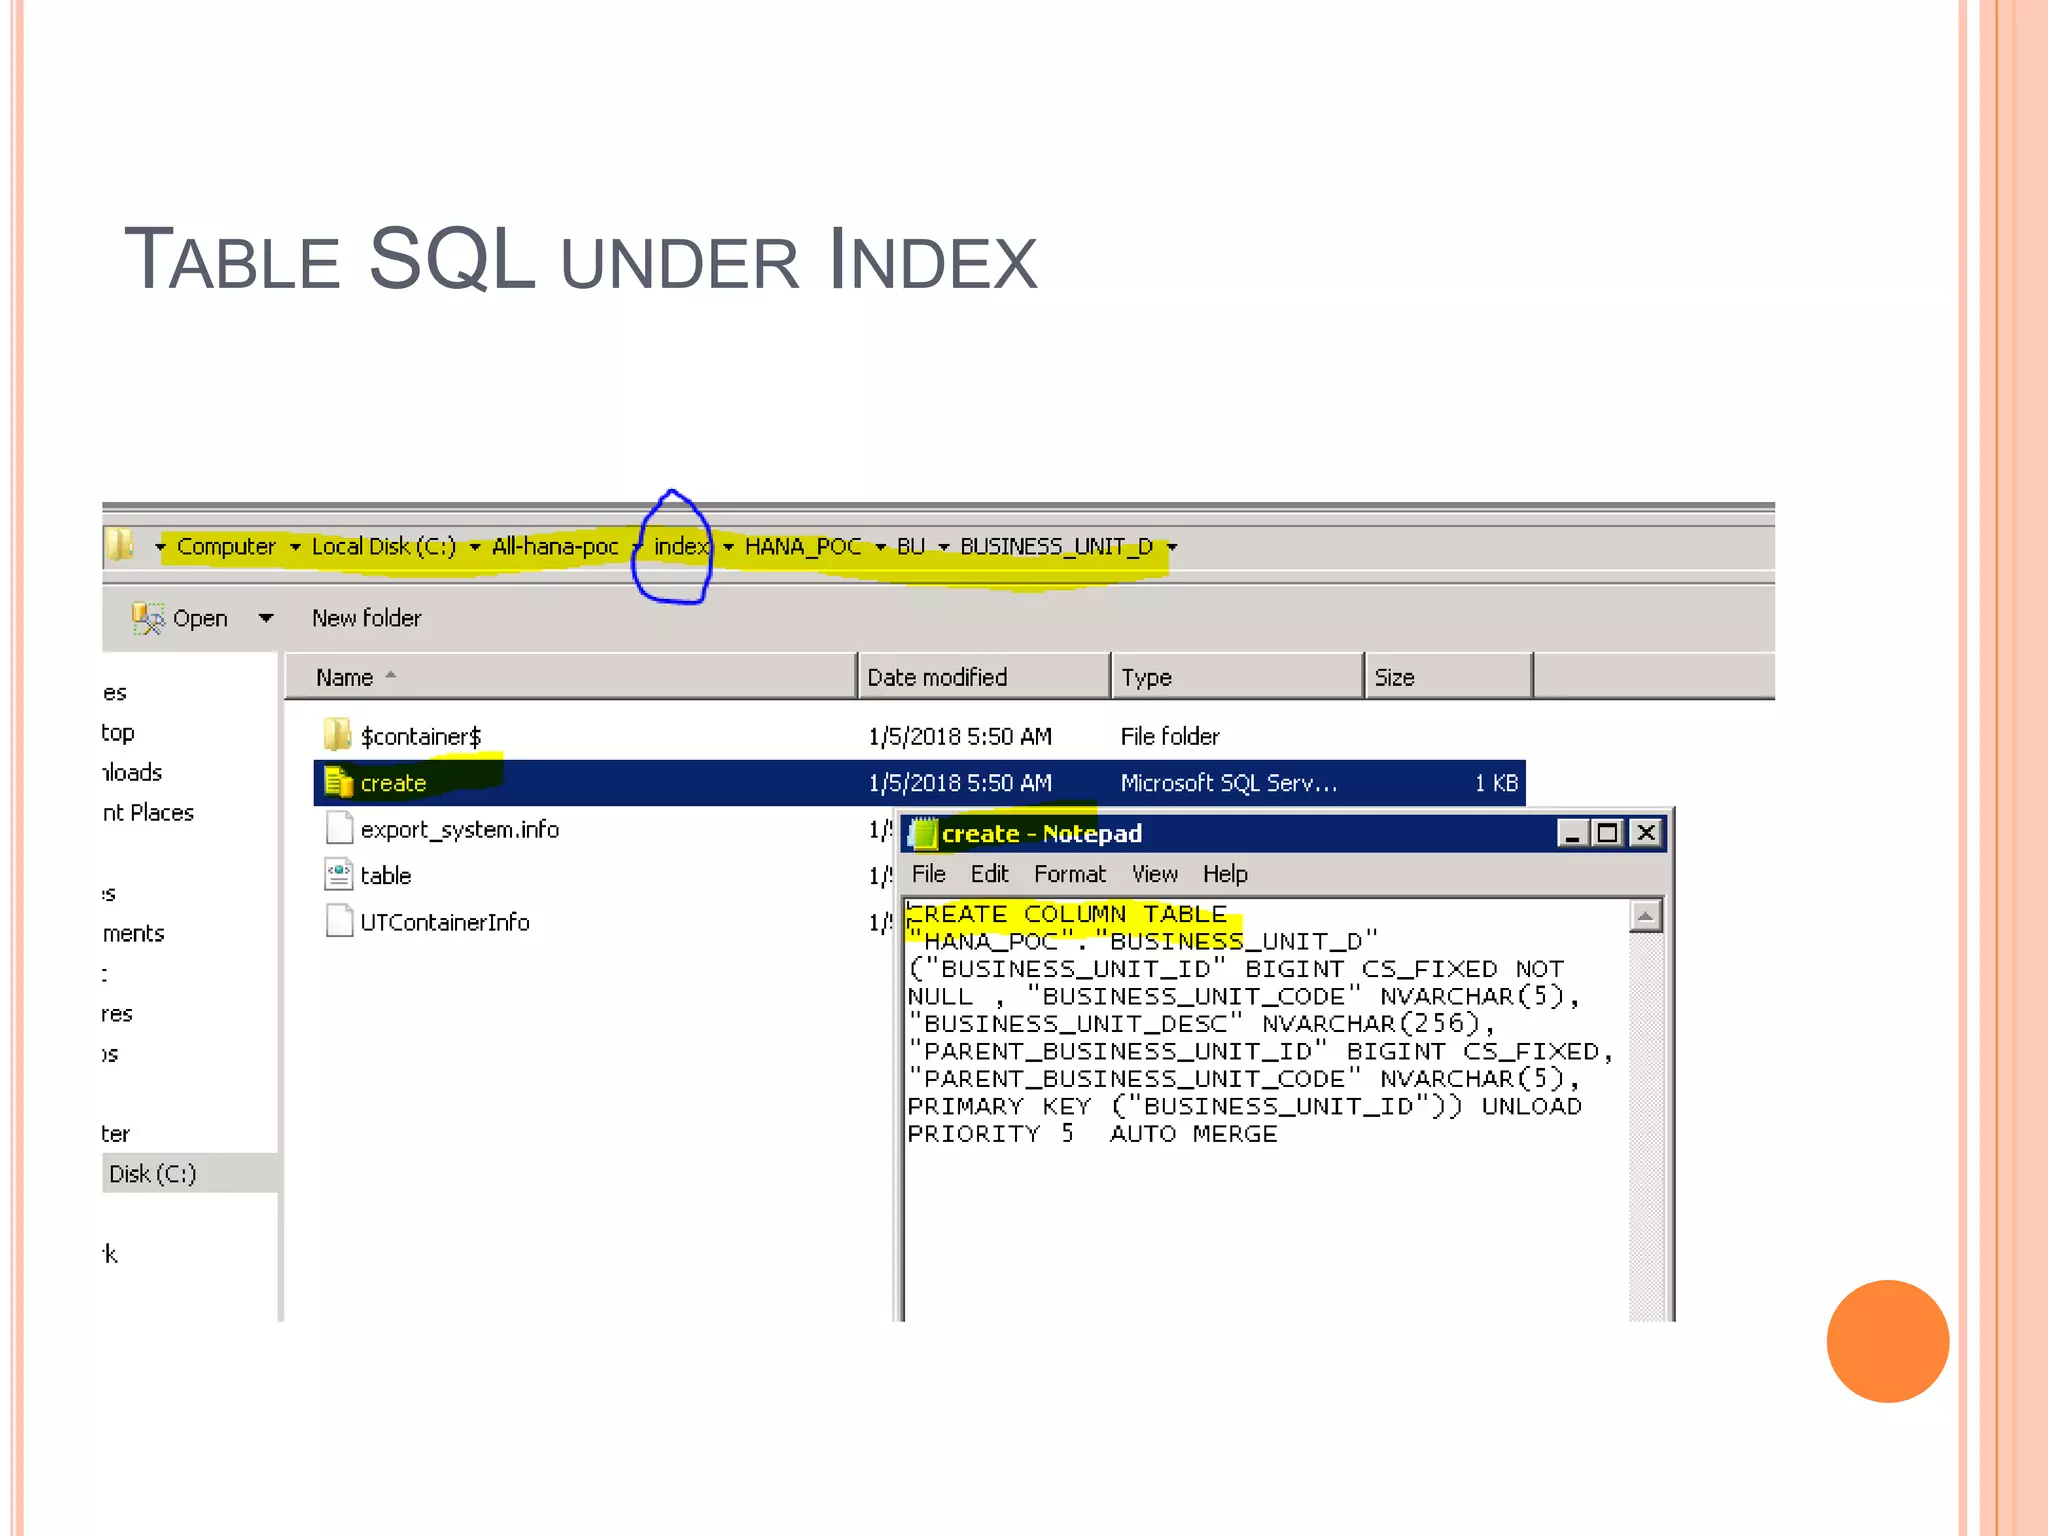Click index breadcrumb in path

point(681,546)
